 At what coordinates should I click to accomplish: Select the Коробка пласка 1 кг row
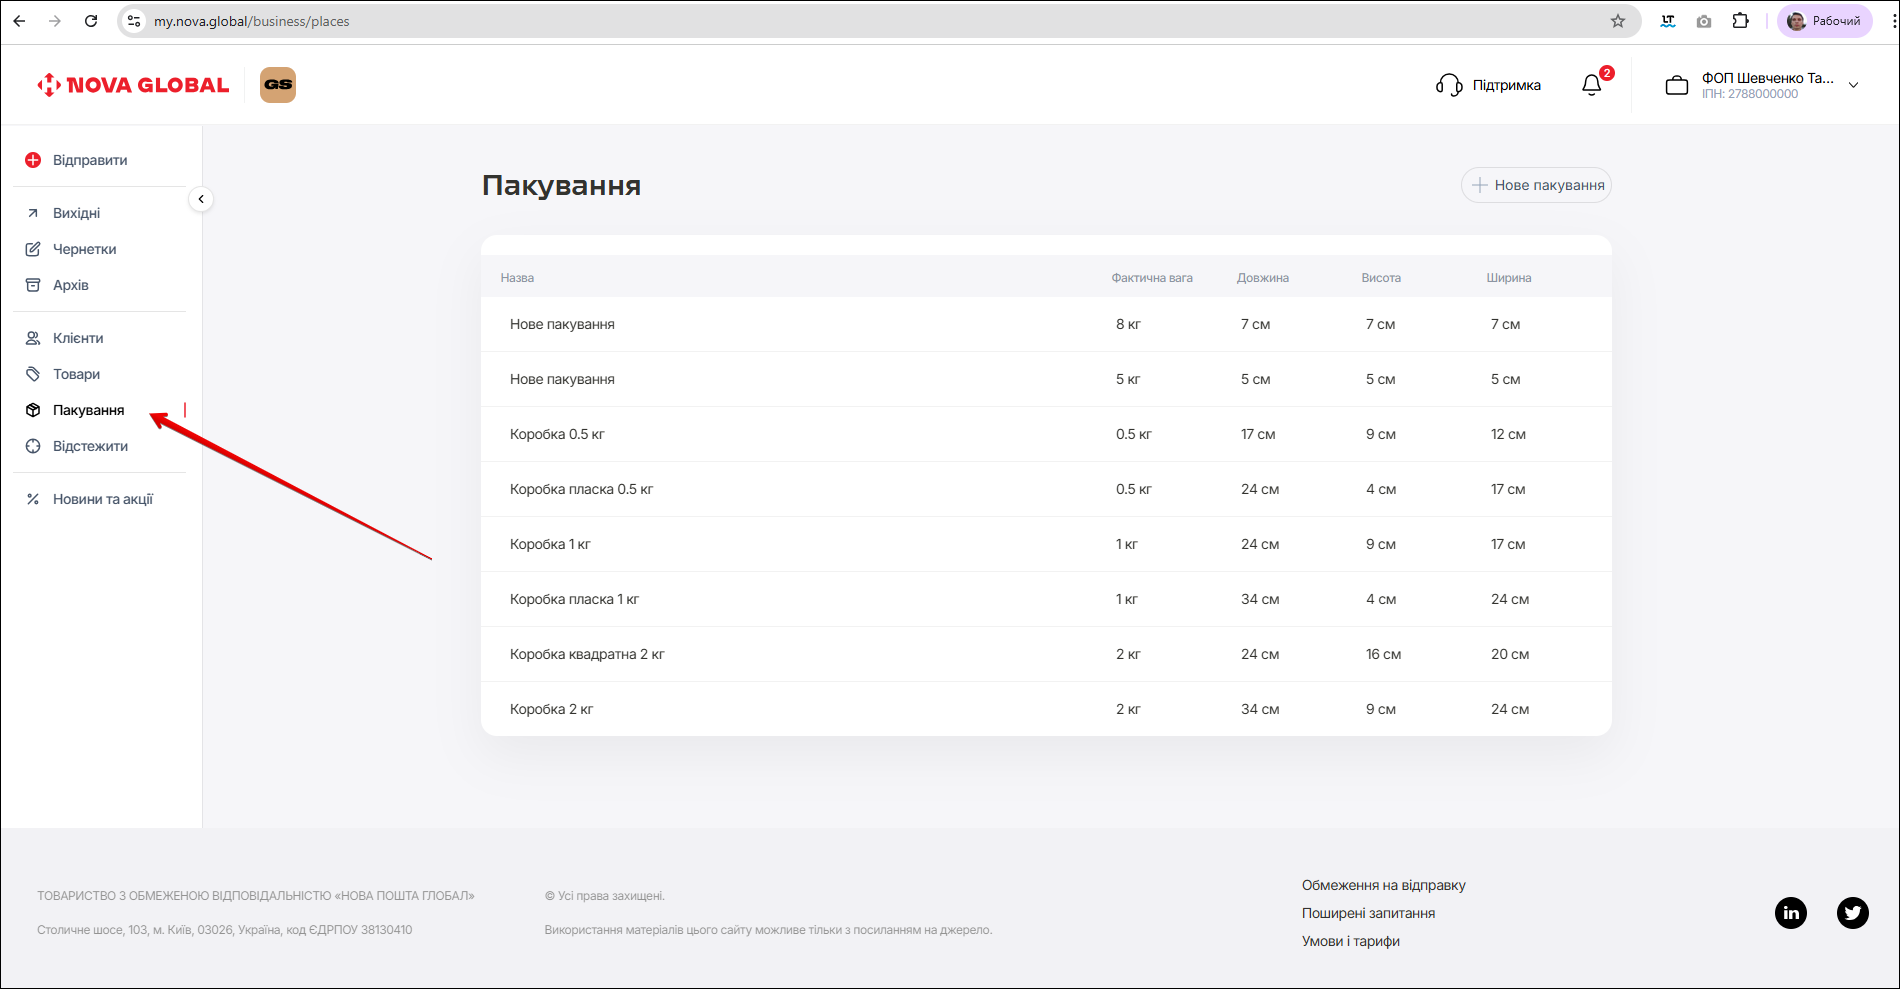click(x=1046, y=599)
